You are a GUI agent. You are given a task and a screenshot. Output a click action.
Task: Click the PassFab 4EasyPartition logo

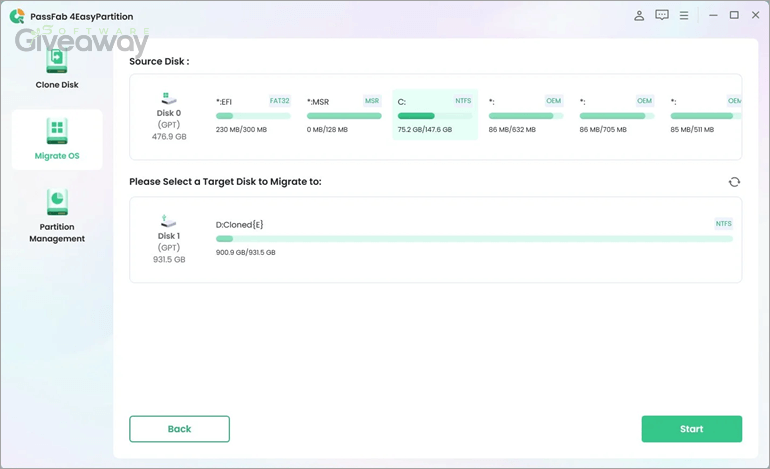(17, 16)
